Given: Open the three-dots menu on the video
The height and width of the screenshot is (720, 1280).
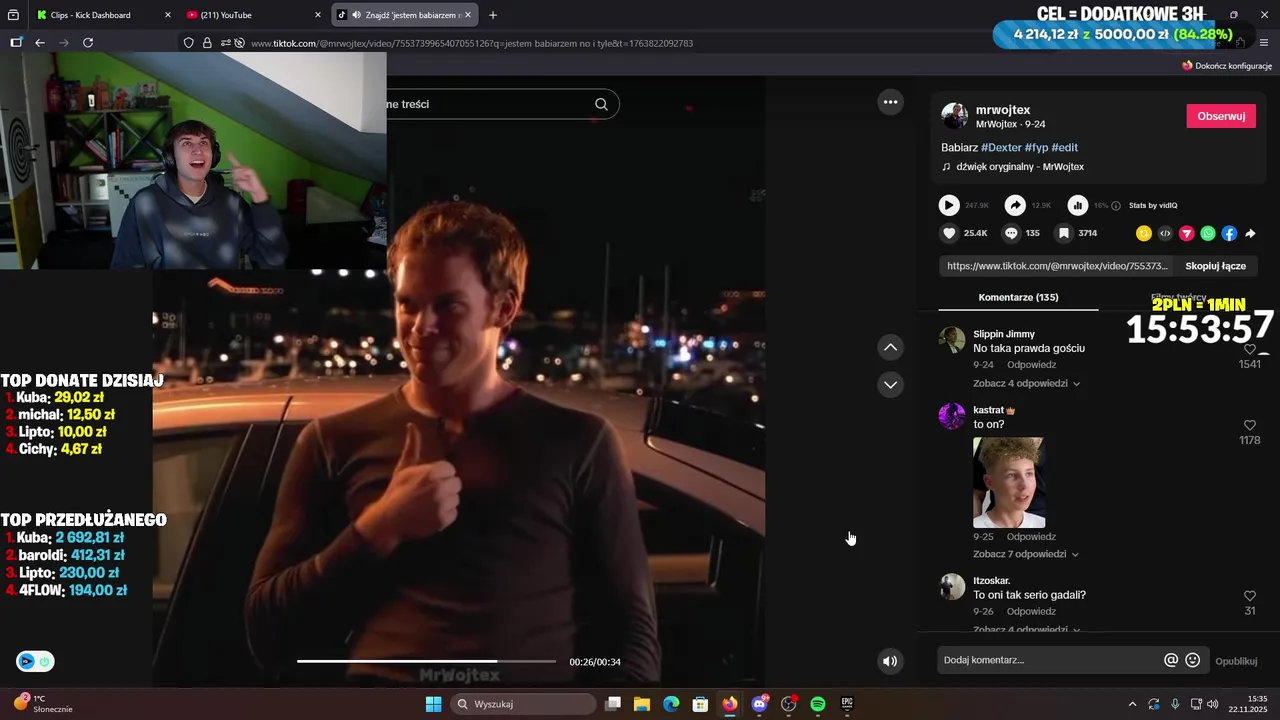Looking at the screenshot, I should (x=890, y=101).
